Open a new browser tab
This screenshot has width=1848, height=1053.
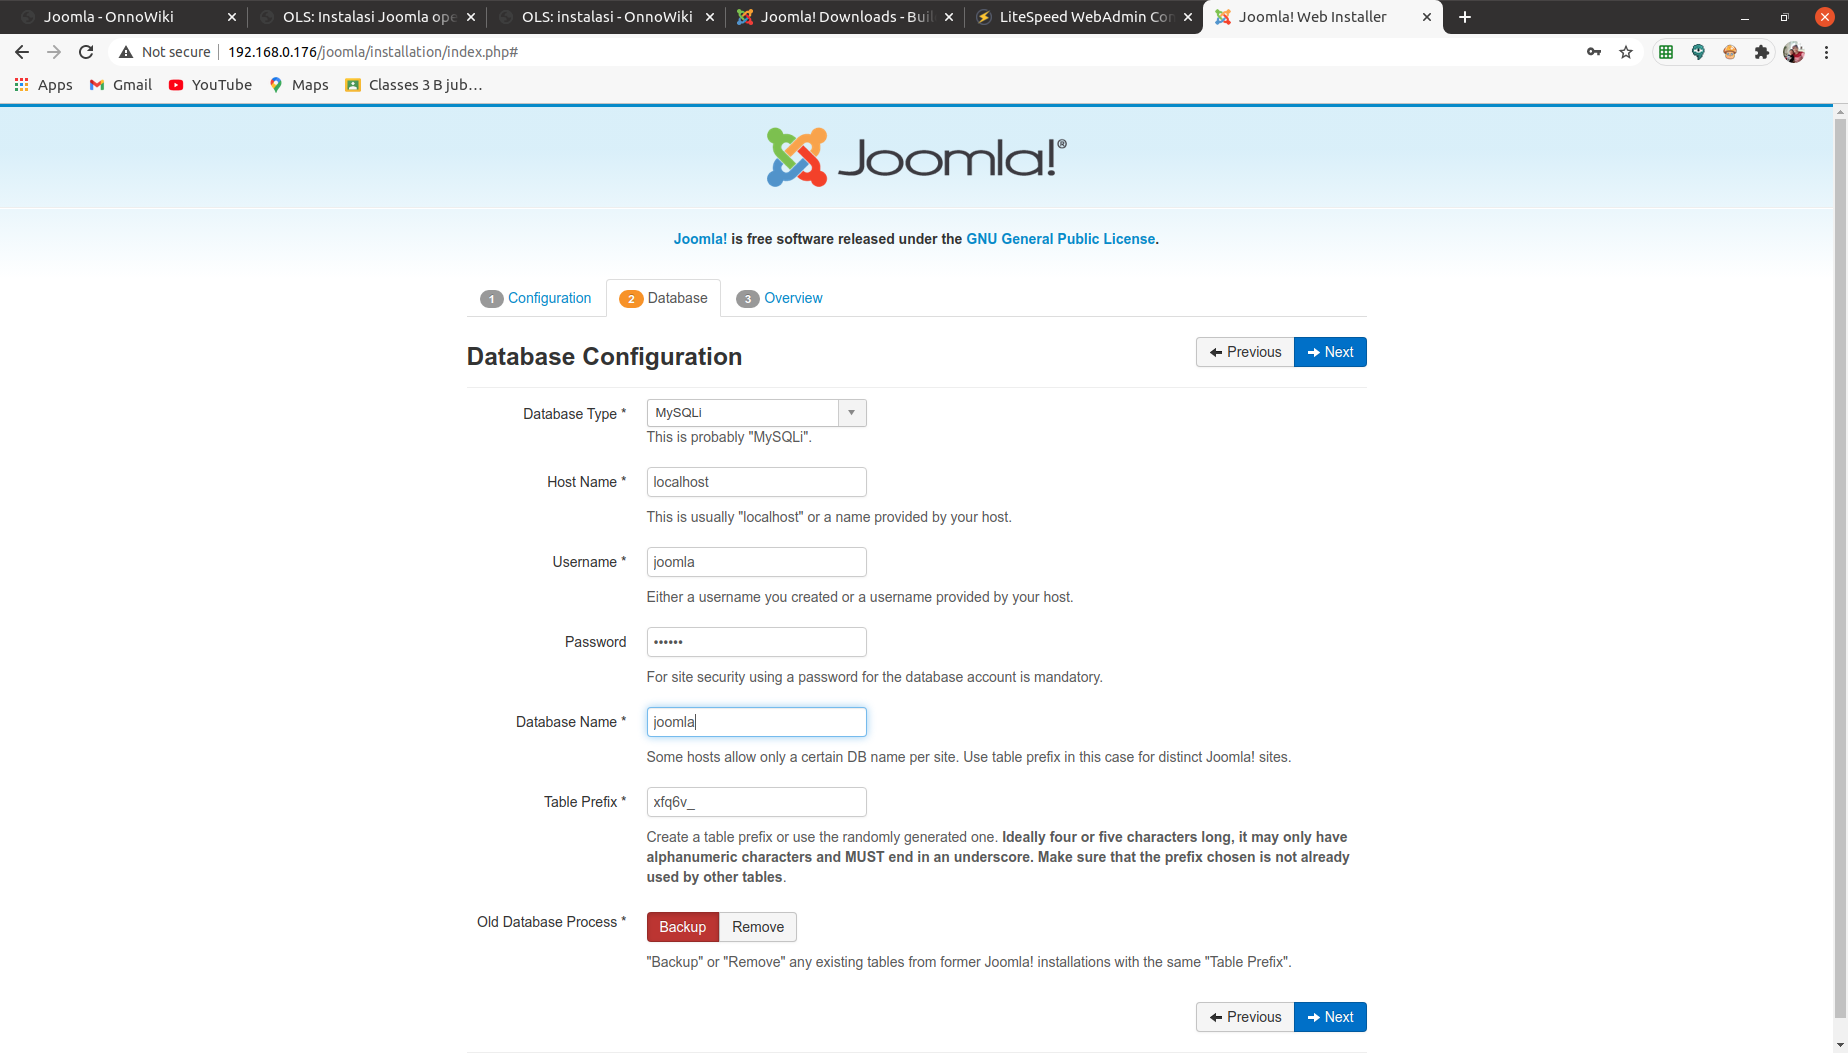1465,17
